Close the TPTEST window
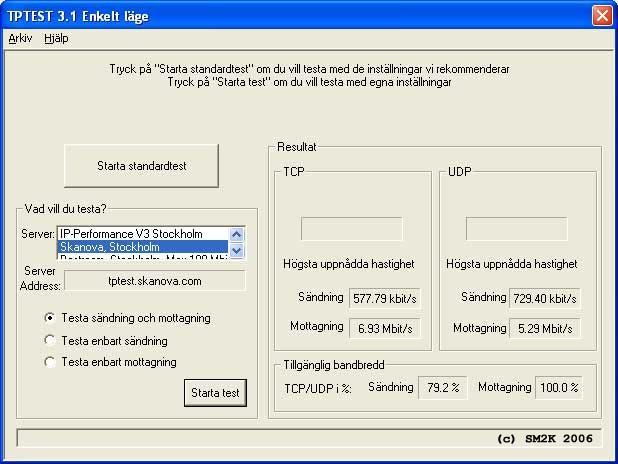The height and width of the screenshot is (464, 618). tap(602, 16)
